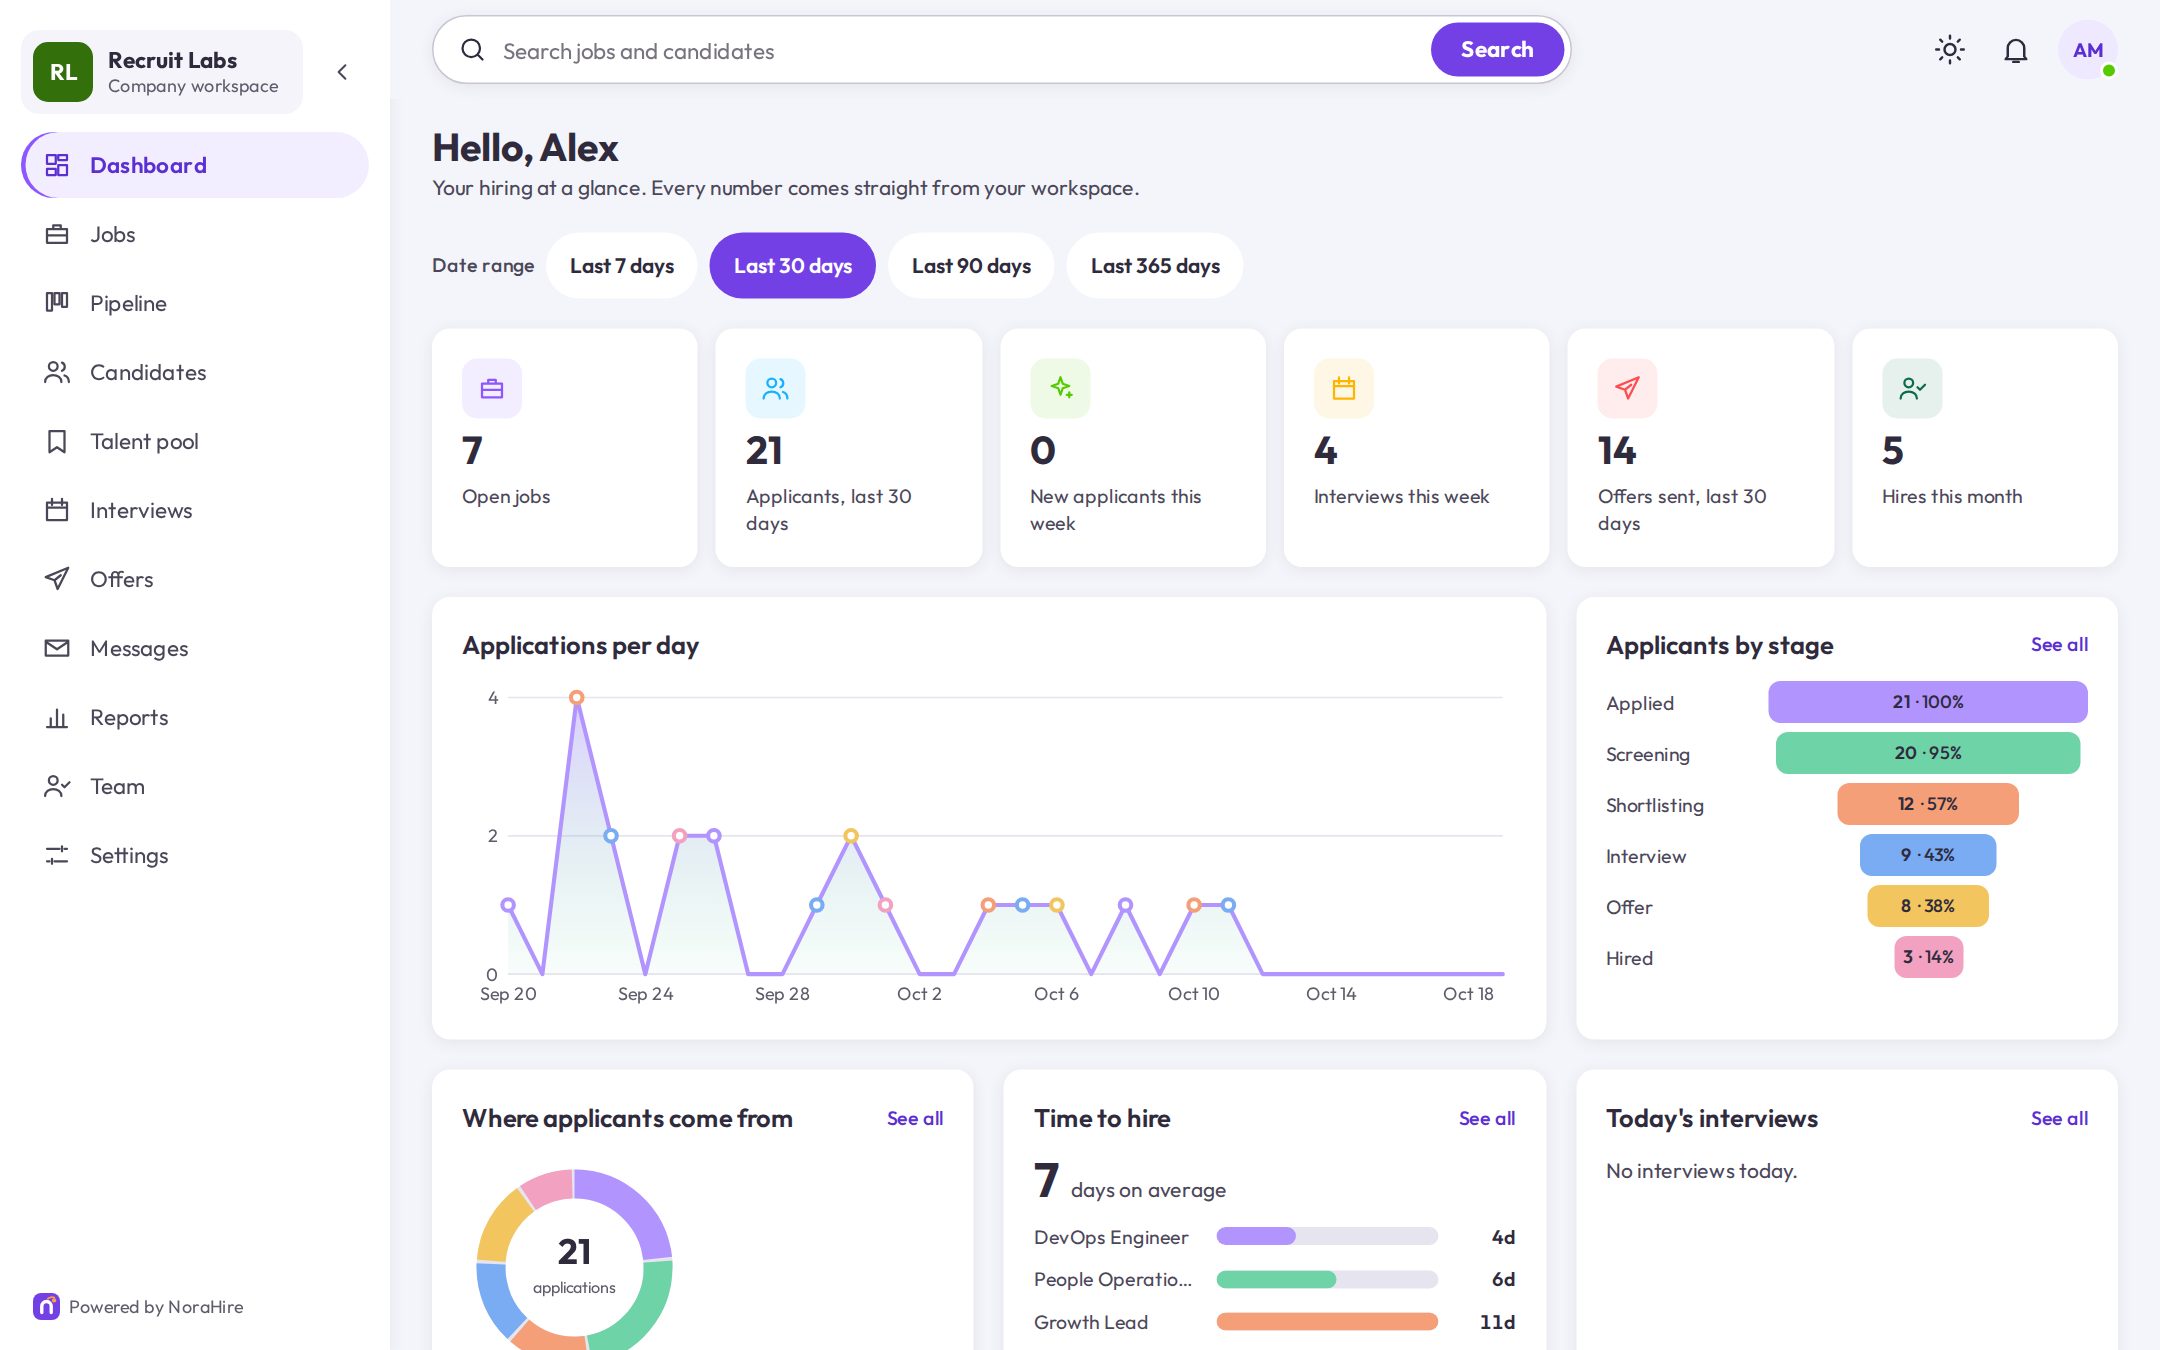Click the Settings sliders icon
The width and height of the screenshot is (2160, 1350).
57,855
